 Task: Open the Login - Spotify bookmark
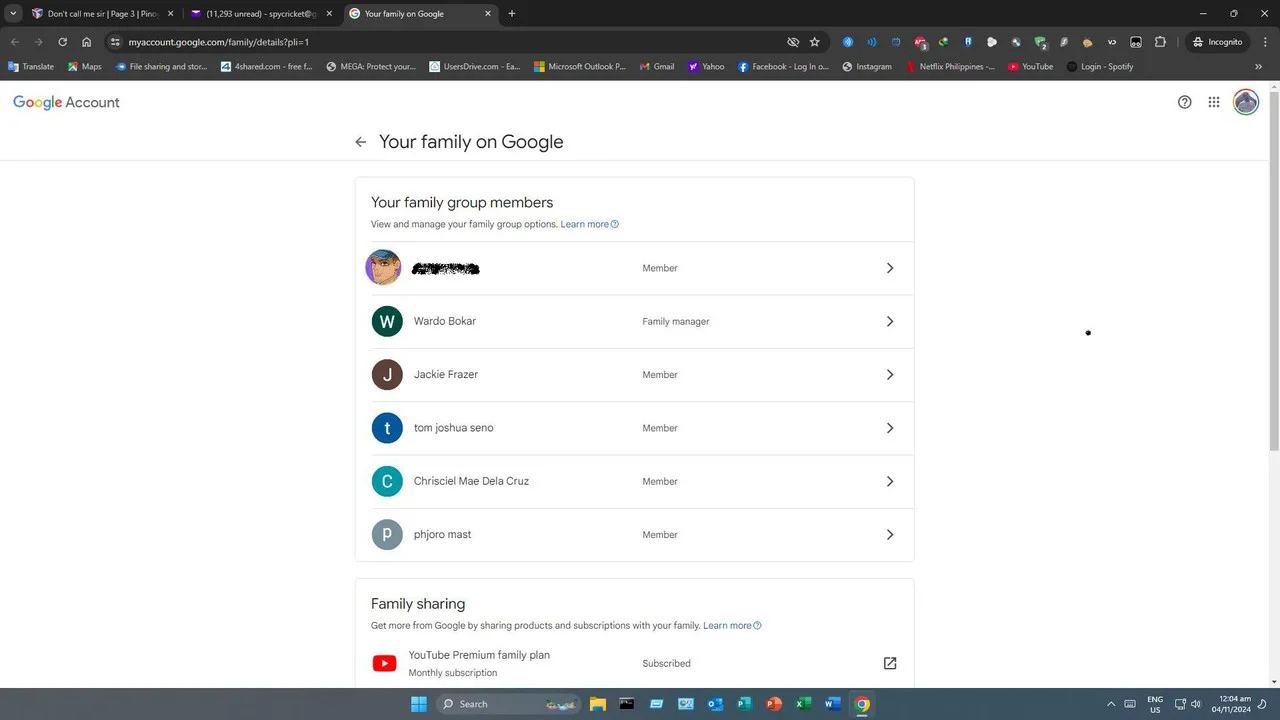click(x=1100, y=67)
